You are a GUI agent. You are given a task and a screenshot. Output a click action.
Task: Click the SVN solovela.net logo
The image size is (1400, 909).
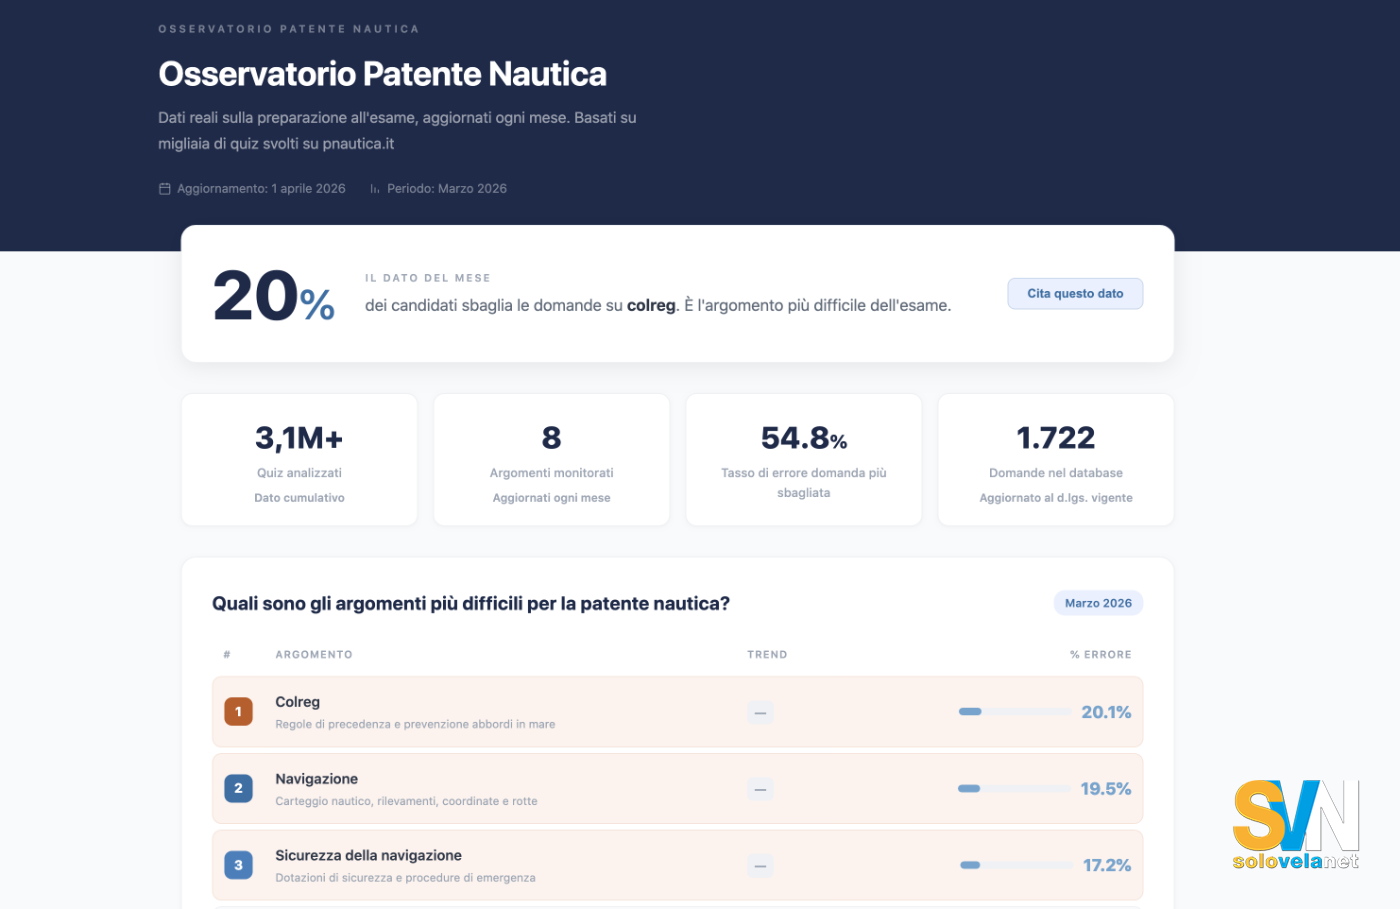coord(1295,825)
